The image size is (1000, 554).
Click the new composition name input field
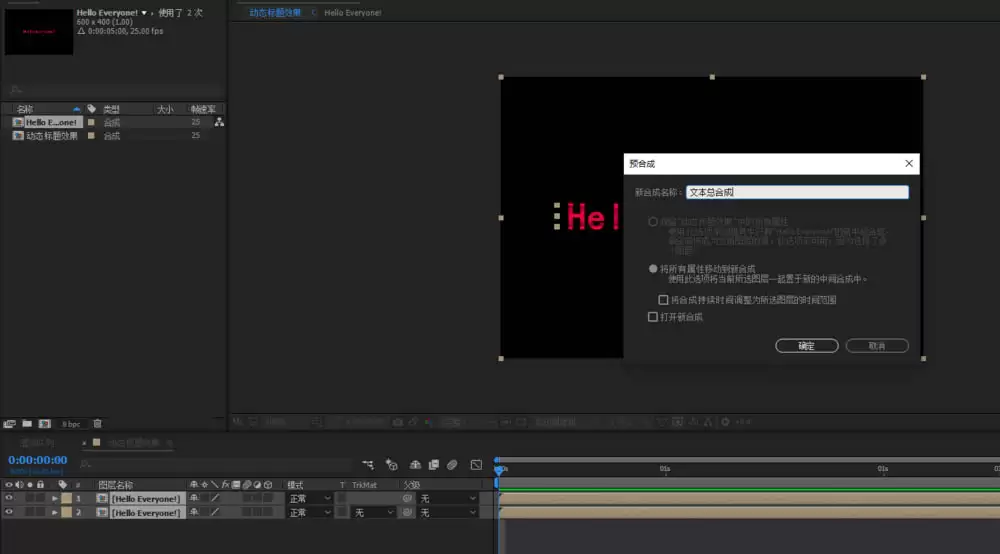(797, 192)
